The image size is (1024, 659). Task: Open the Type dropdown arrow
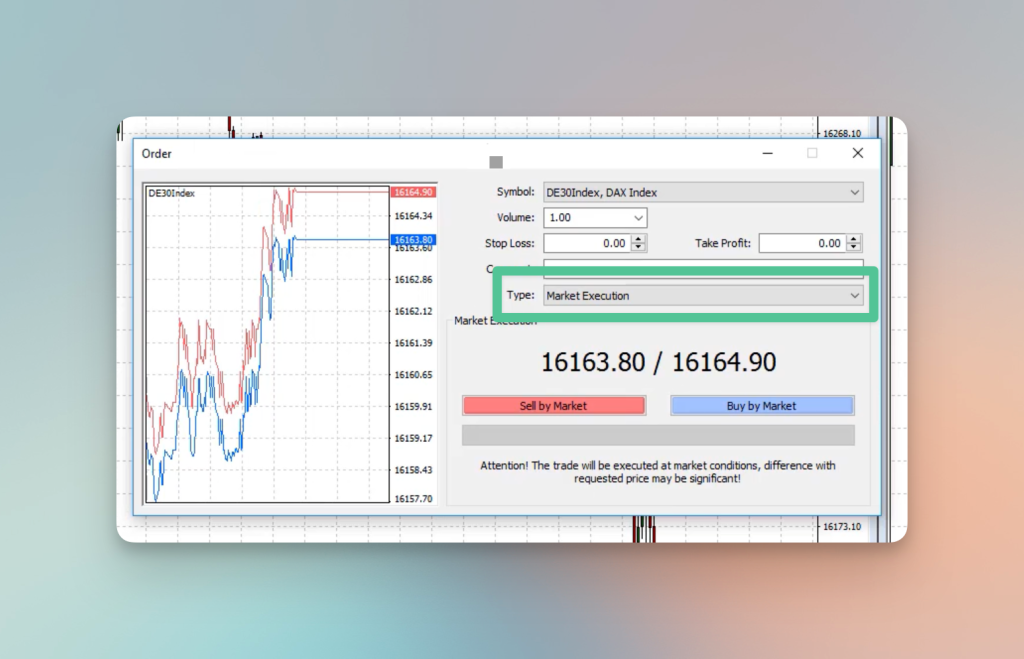point(854,296)
